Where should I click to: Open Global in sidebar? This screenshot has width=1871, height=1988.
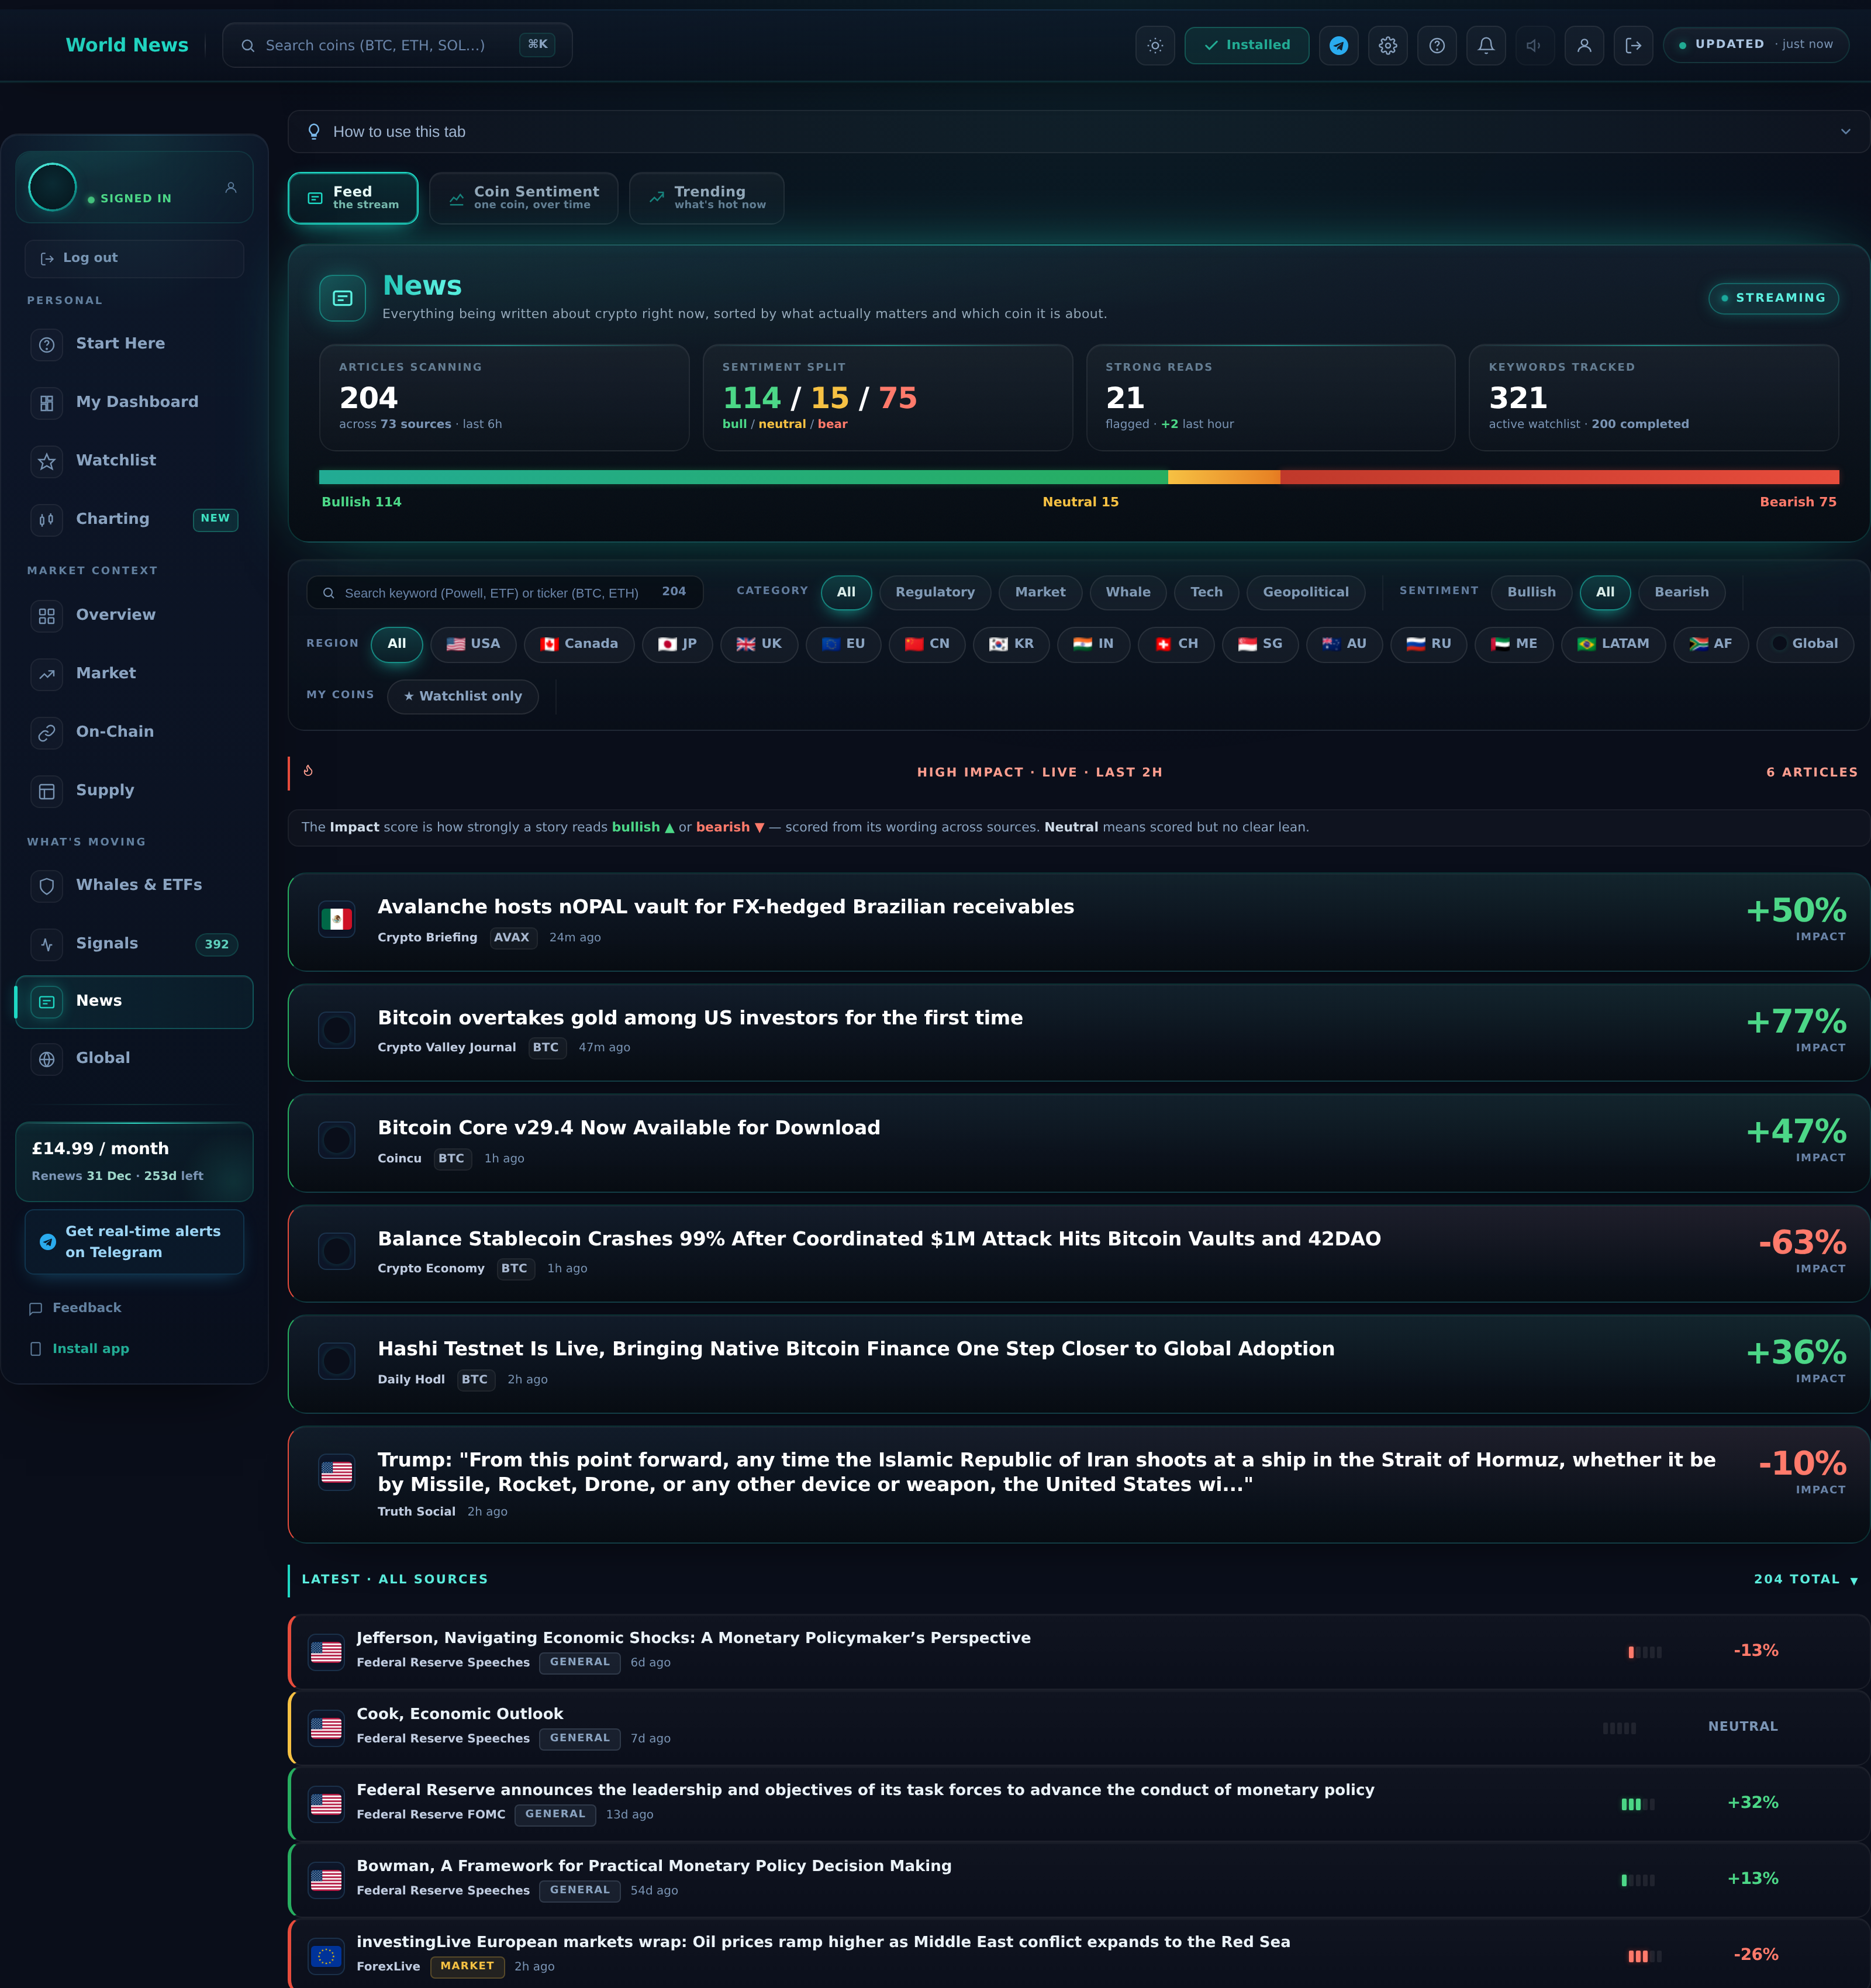pyautogui.click(x=134, y=1058)
